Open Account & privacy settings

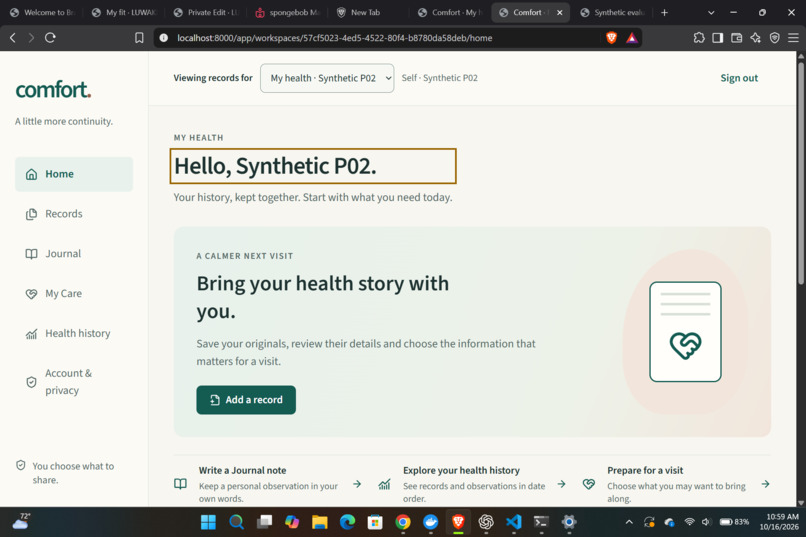[74, 382]
